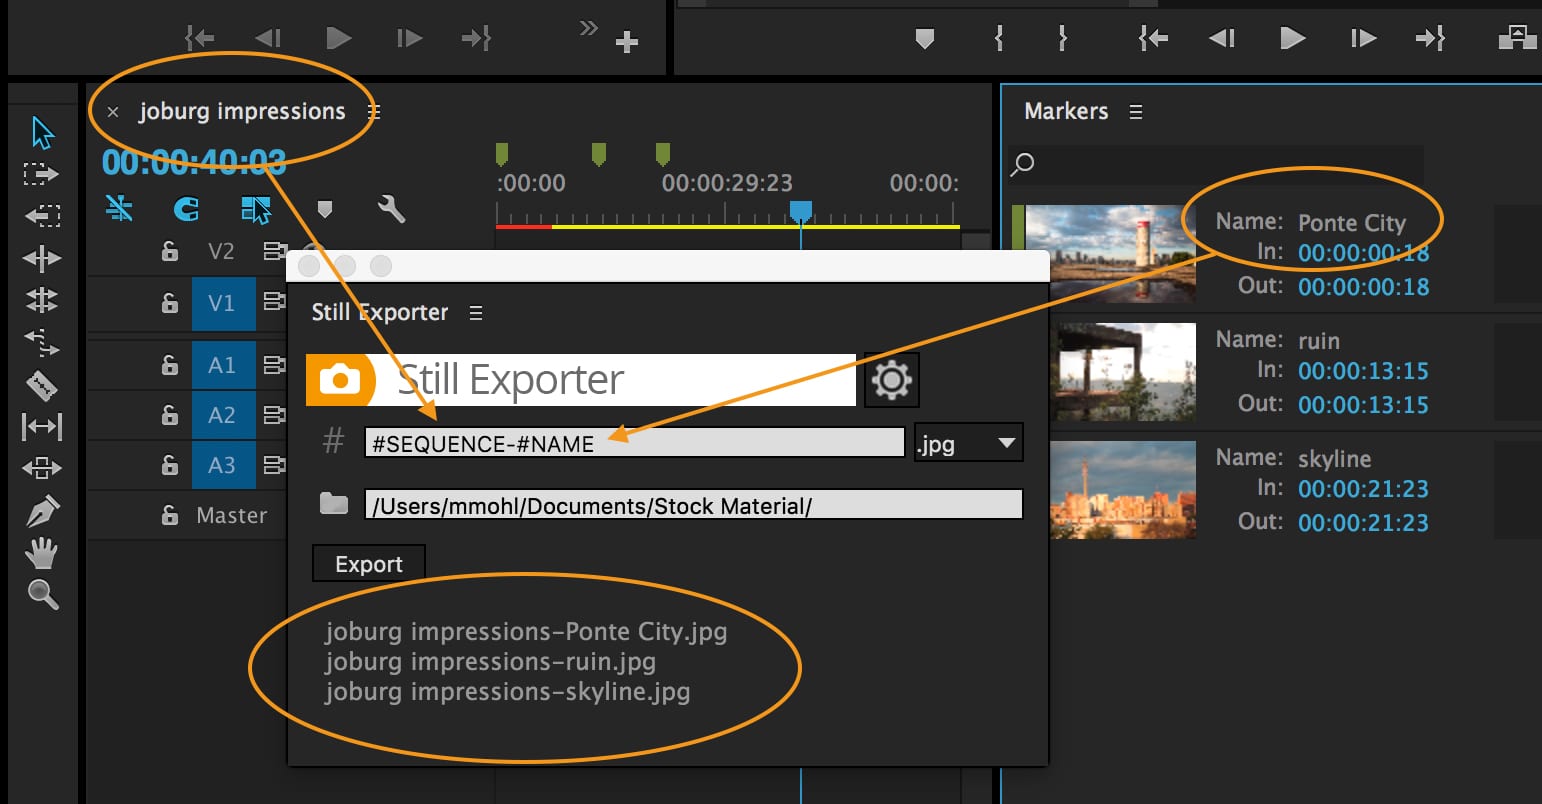Toggle timeline snap magnet
1542x804 pixels.
pyautogui.click(x=186, y=208)
